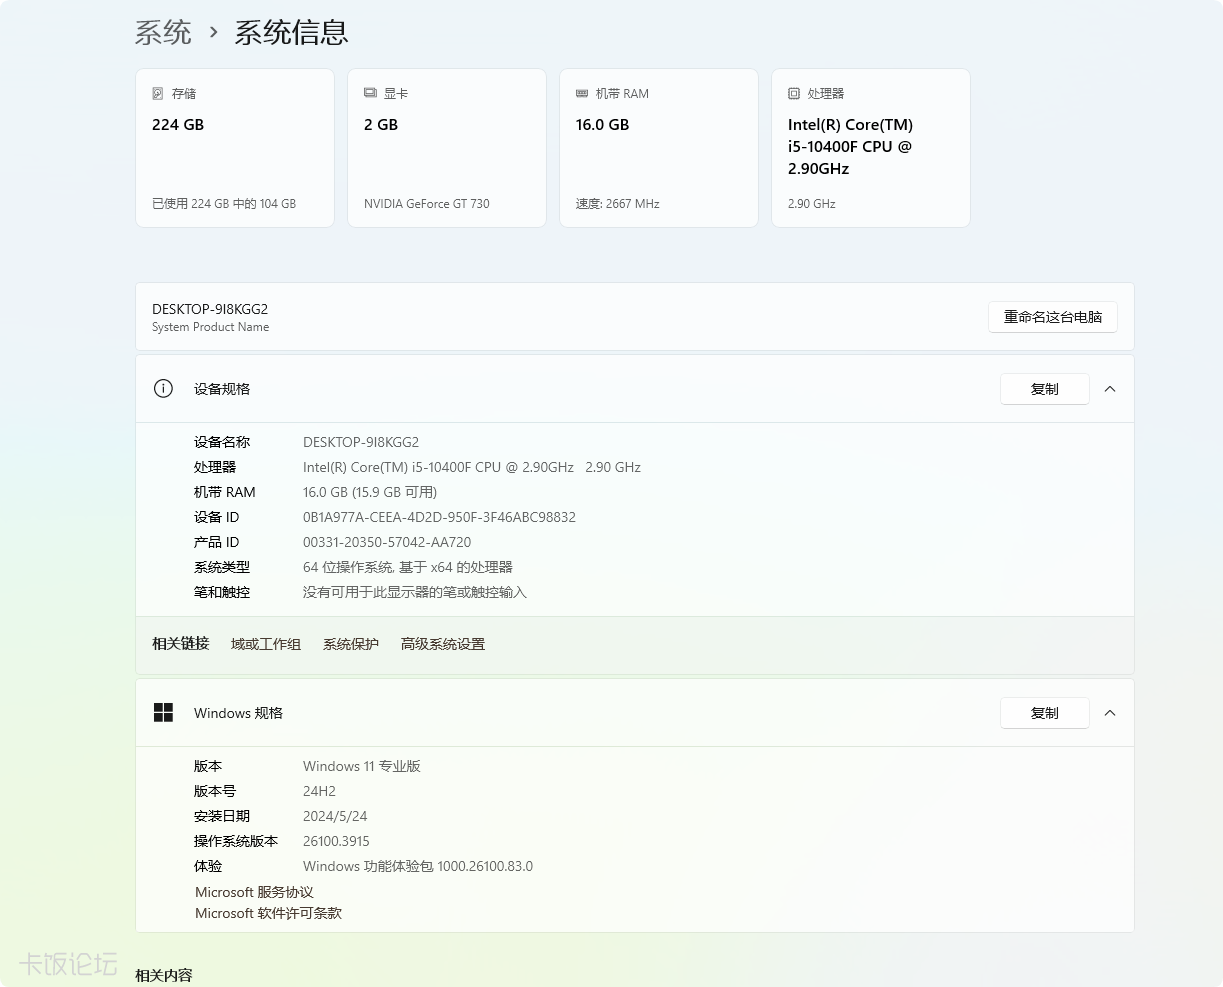This screenshot has height=987, width=1223.
Task: Click the RAM value 16.0 GB (15.9 GB 可用)
Action: pyautogui.click(x=370, y=492)
